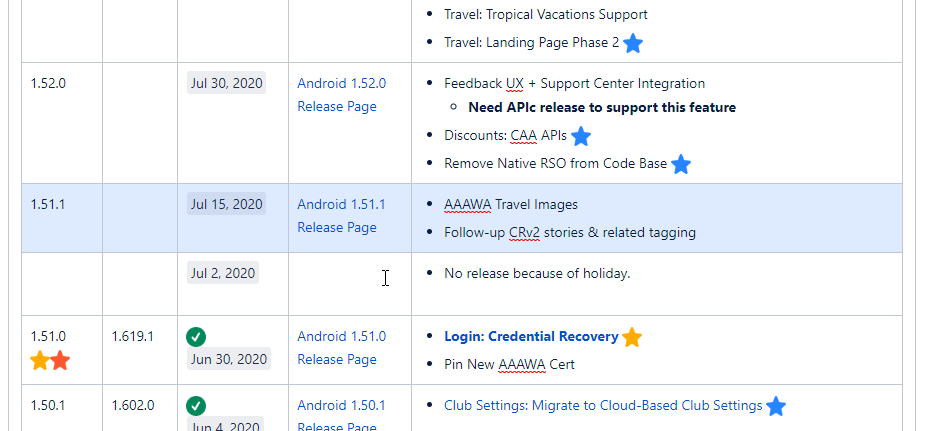This screenshot has width=929, height=431.
Task: Select the Jul 15, 2020 date chip
Action: 226,204
